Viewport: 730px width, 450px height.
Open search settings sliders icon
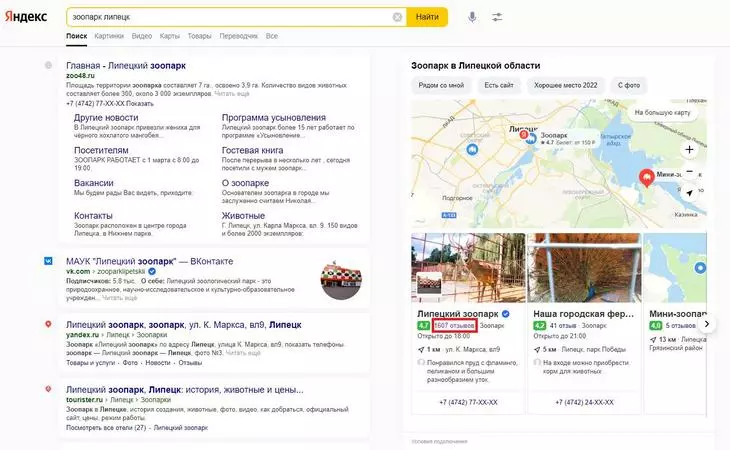pos(497,17)
